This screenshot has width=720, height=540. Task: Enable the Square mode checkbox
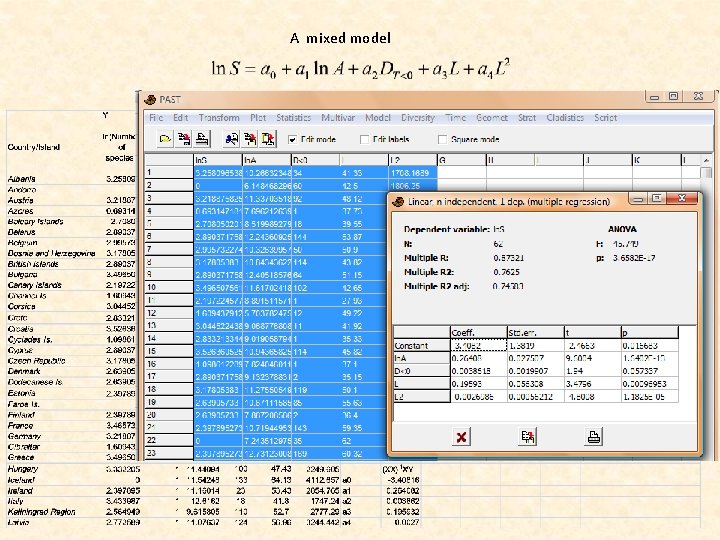point(443,139)
